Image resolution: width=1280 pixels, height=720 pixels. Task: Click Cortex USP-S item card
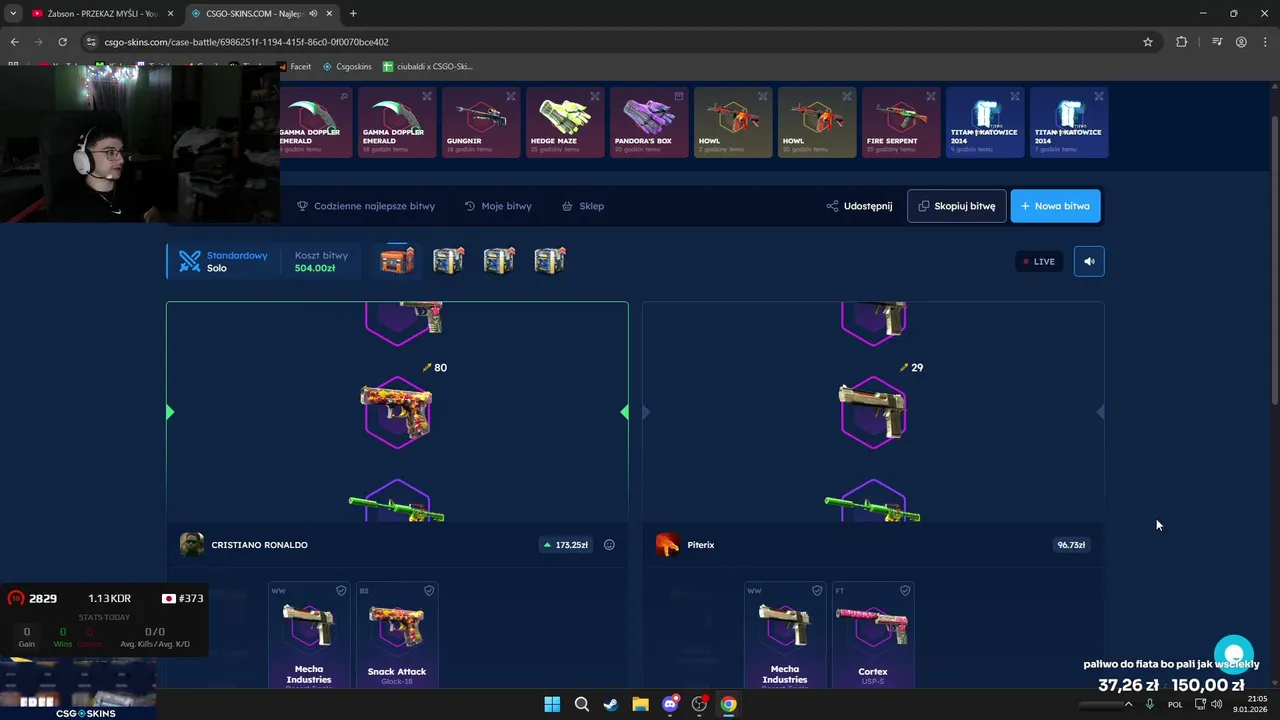click(873, 635)
